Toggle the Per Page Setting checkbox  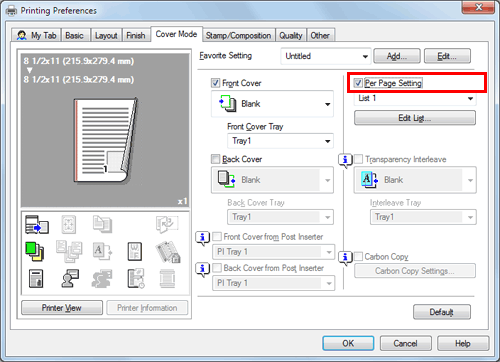coord(358,83)
